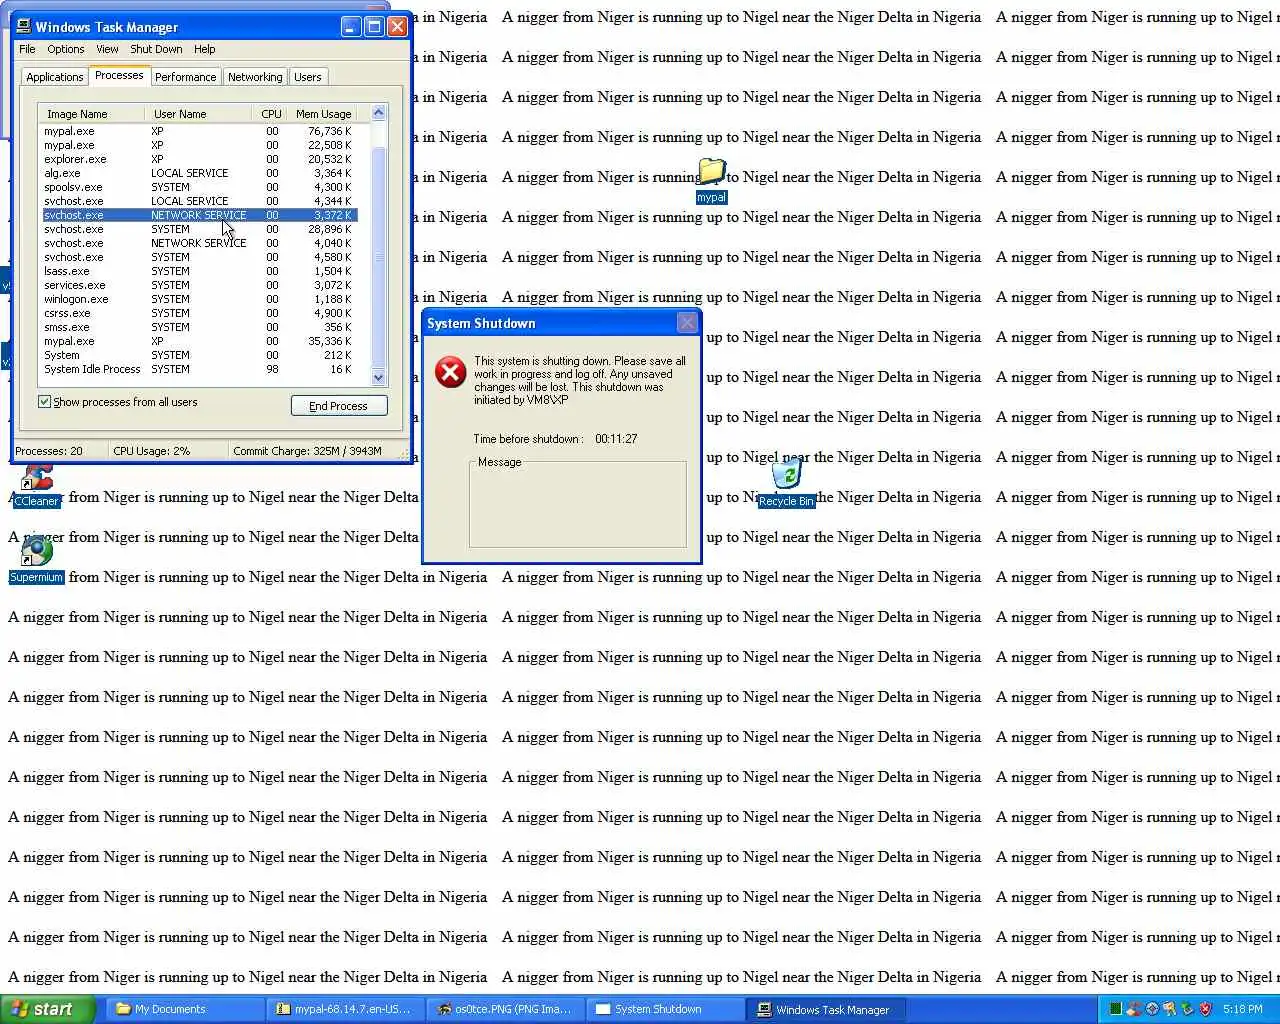The image size is (1280, 1024).
Task: Click the Windows Task Manager title bar icon
Action: click(24, 27)
